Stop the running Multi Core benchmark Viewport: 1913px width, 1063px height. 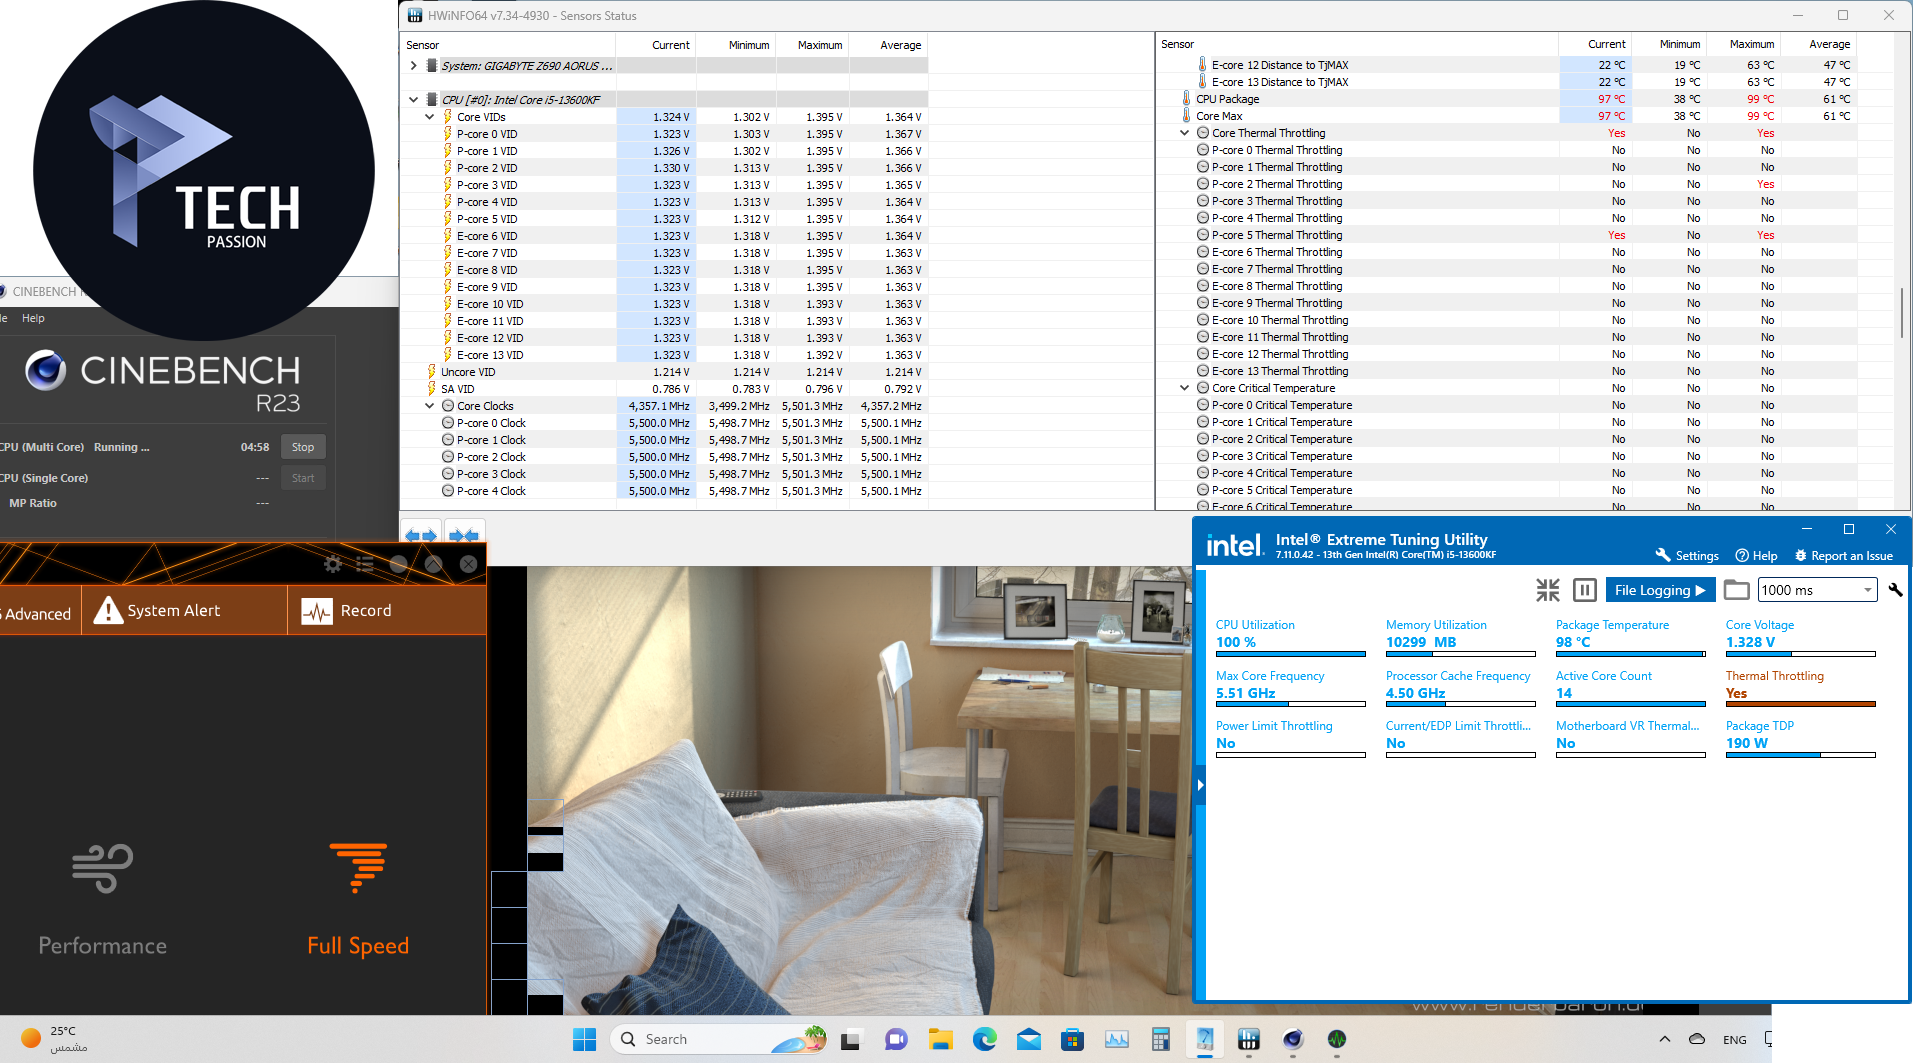pyautogui.click(x=303, y=447)
